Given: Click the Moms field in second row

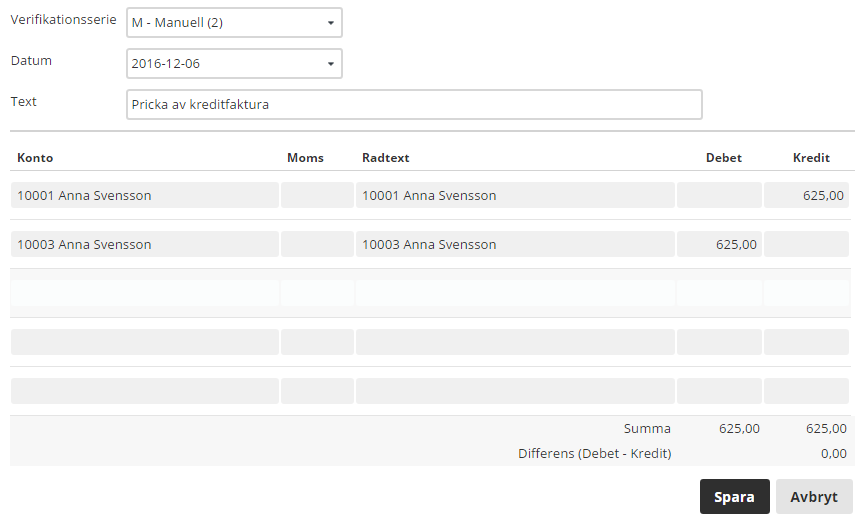Looking at the screenshot, I should 317,244.
